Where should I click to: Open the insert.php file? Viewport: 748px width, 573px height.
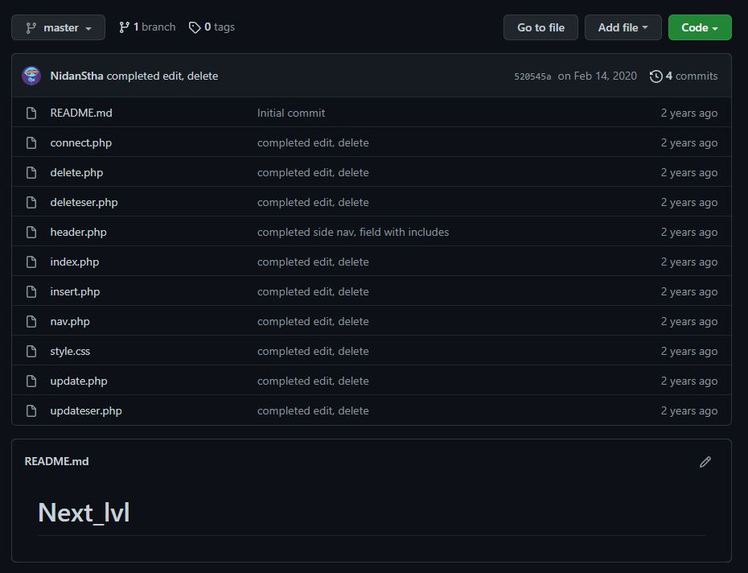coord(75,292)
